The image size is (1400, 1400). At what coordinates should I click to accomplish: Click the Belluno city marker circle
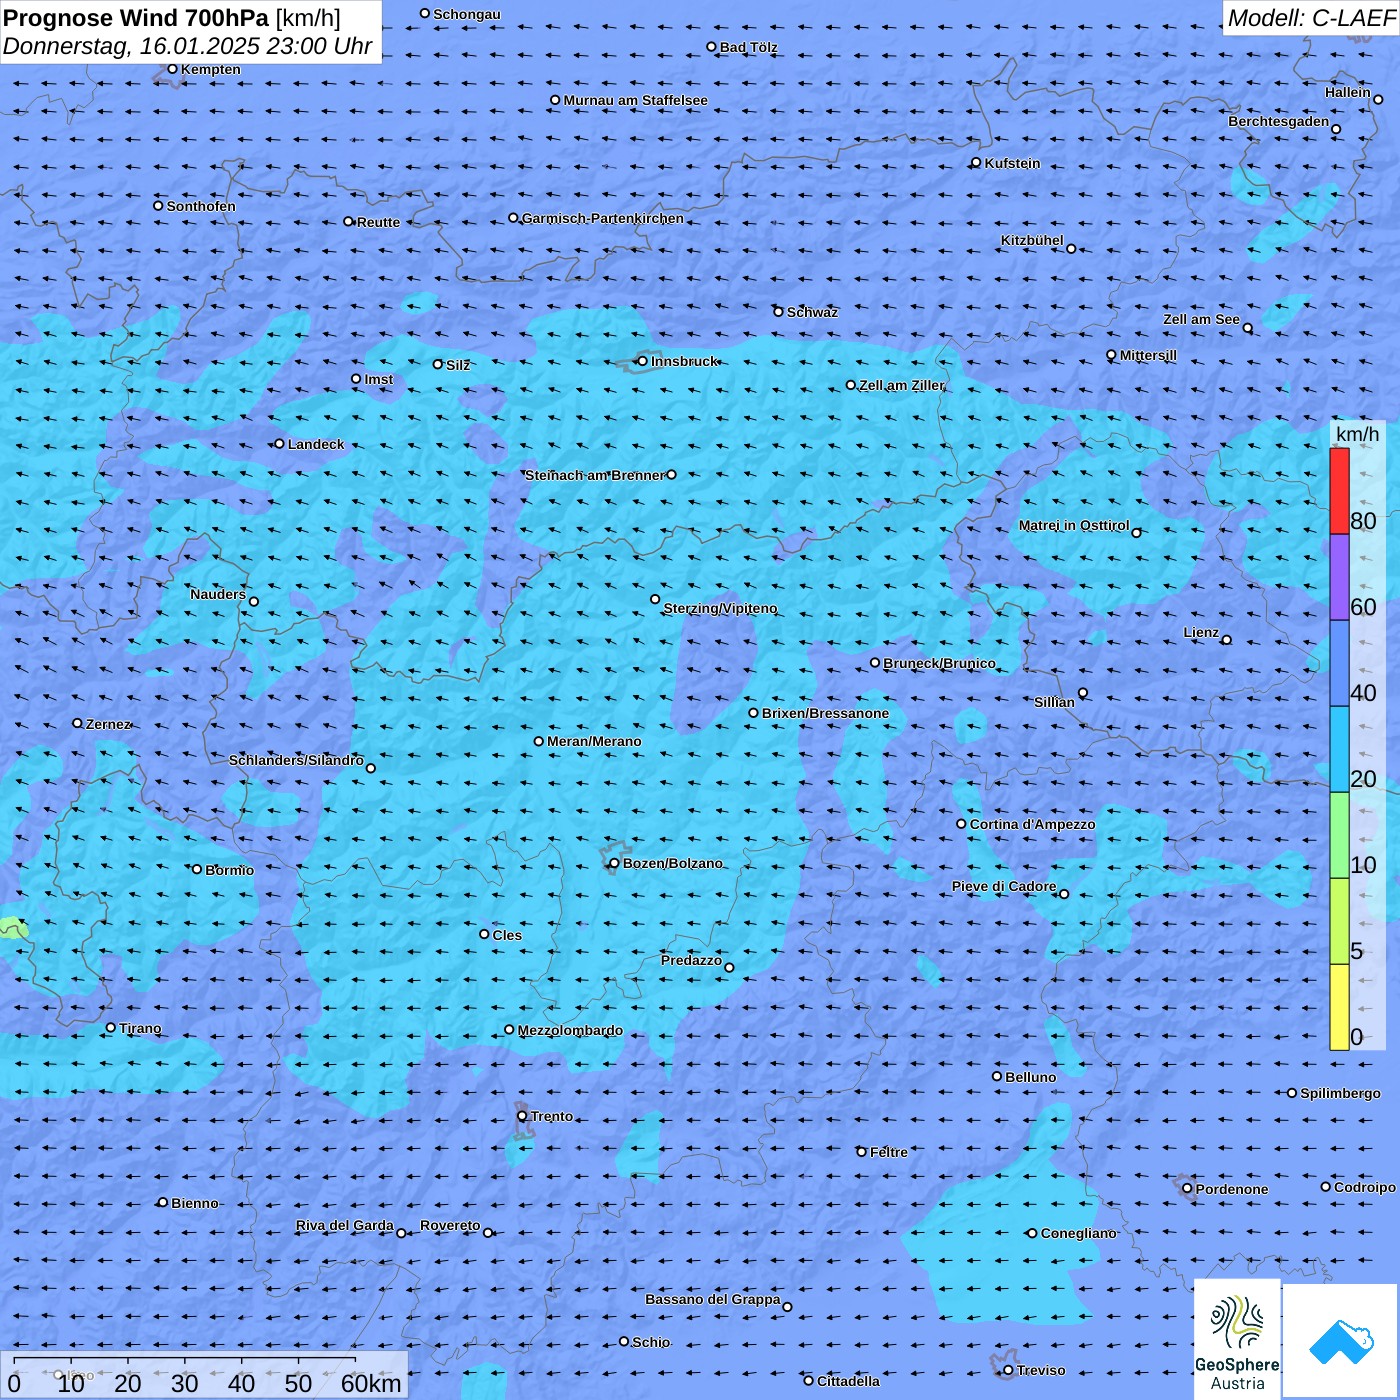coord(997,1076)
